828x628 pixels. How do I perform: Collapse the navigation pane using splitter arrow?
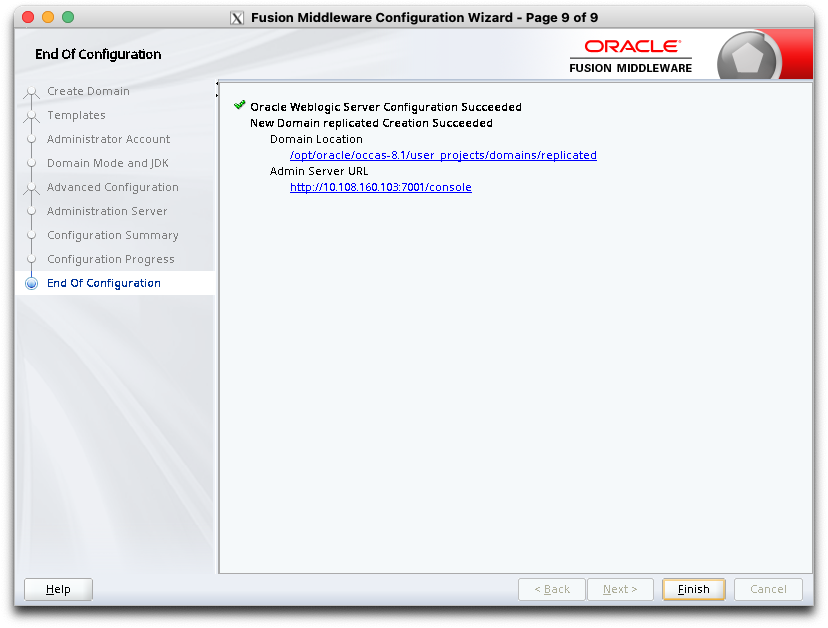pyautogui.click(x=217, y=84)
